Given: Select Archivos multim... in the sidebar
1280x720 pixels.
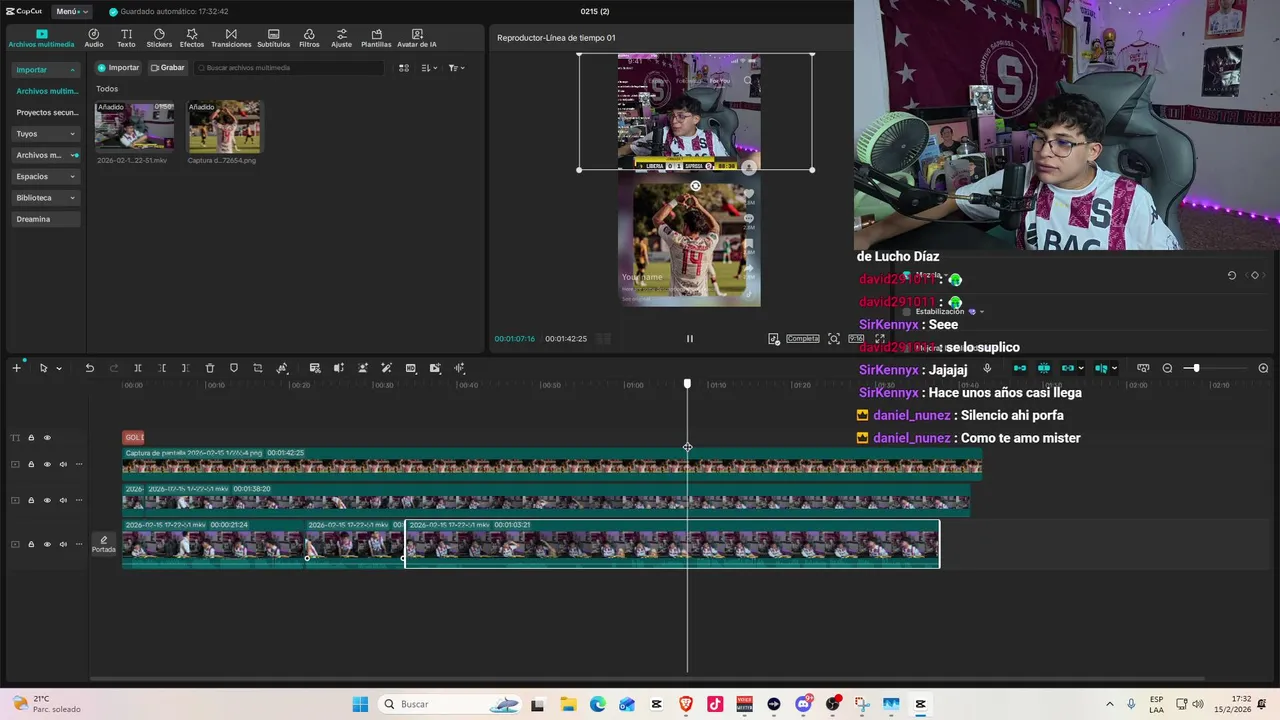Looking at the screenshot, I should (46, 91).
